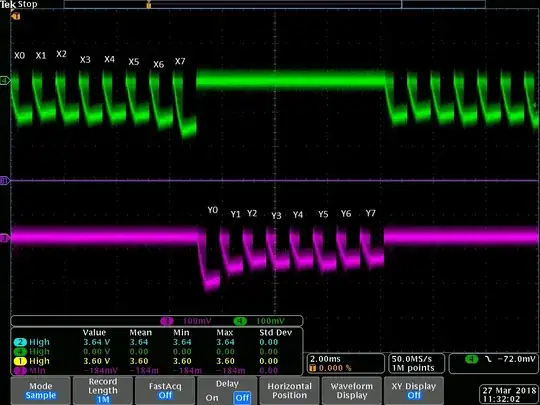Viewport: 540px width, 405px height.
Task: Click the Y2 waveform label
Action: coord(252,214)
